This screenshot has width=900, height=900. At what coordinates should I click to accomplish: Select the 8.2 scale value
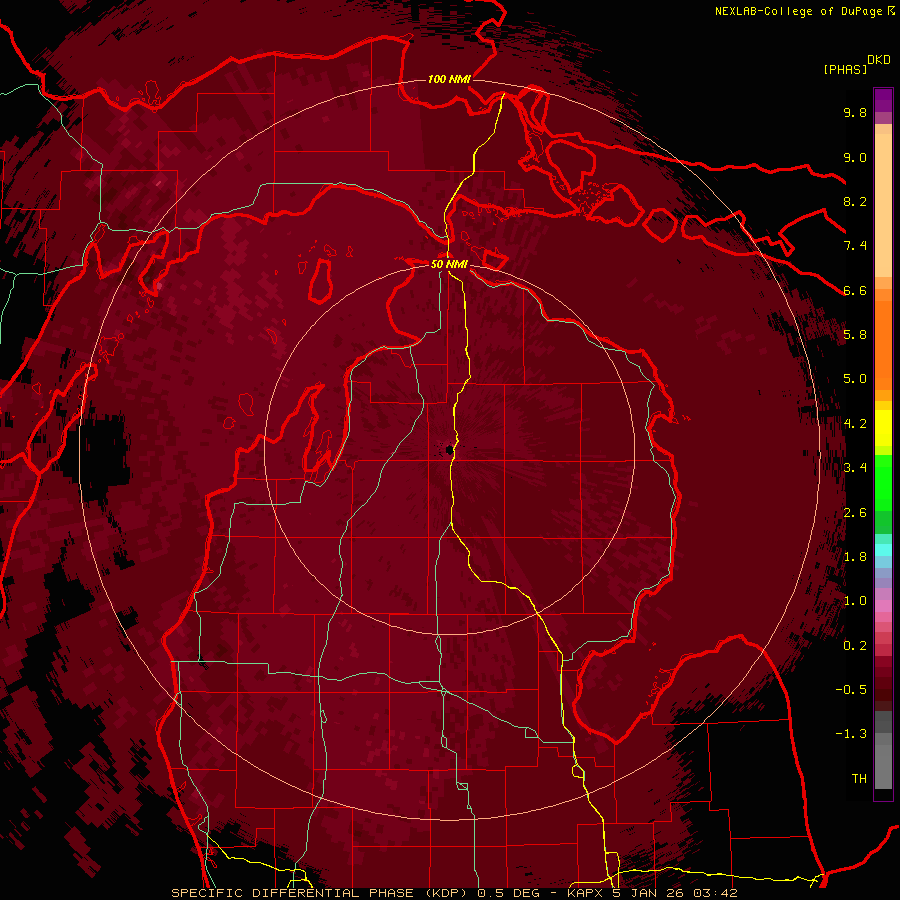click(x=855, y=201)
